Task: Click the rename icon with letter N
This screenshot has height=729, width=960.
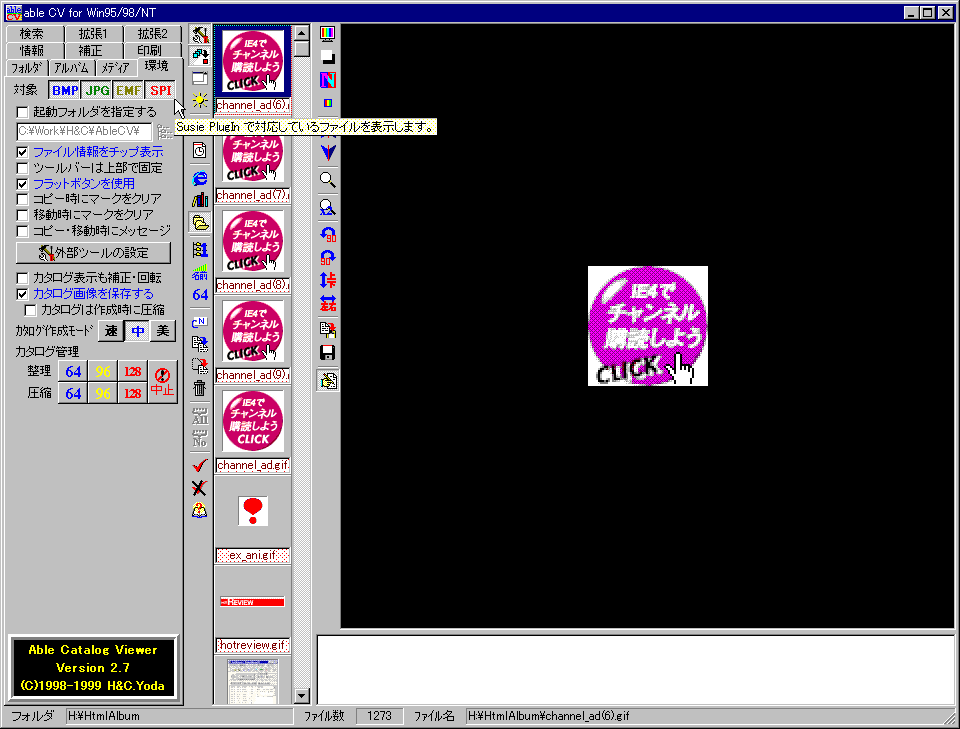Action: [x=200, y=322]
